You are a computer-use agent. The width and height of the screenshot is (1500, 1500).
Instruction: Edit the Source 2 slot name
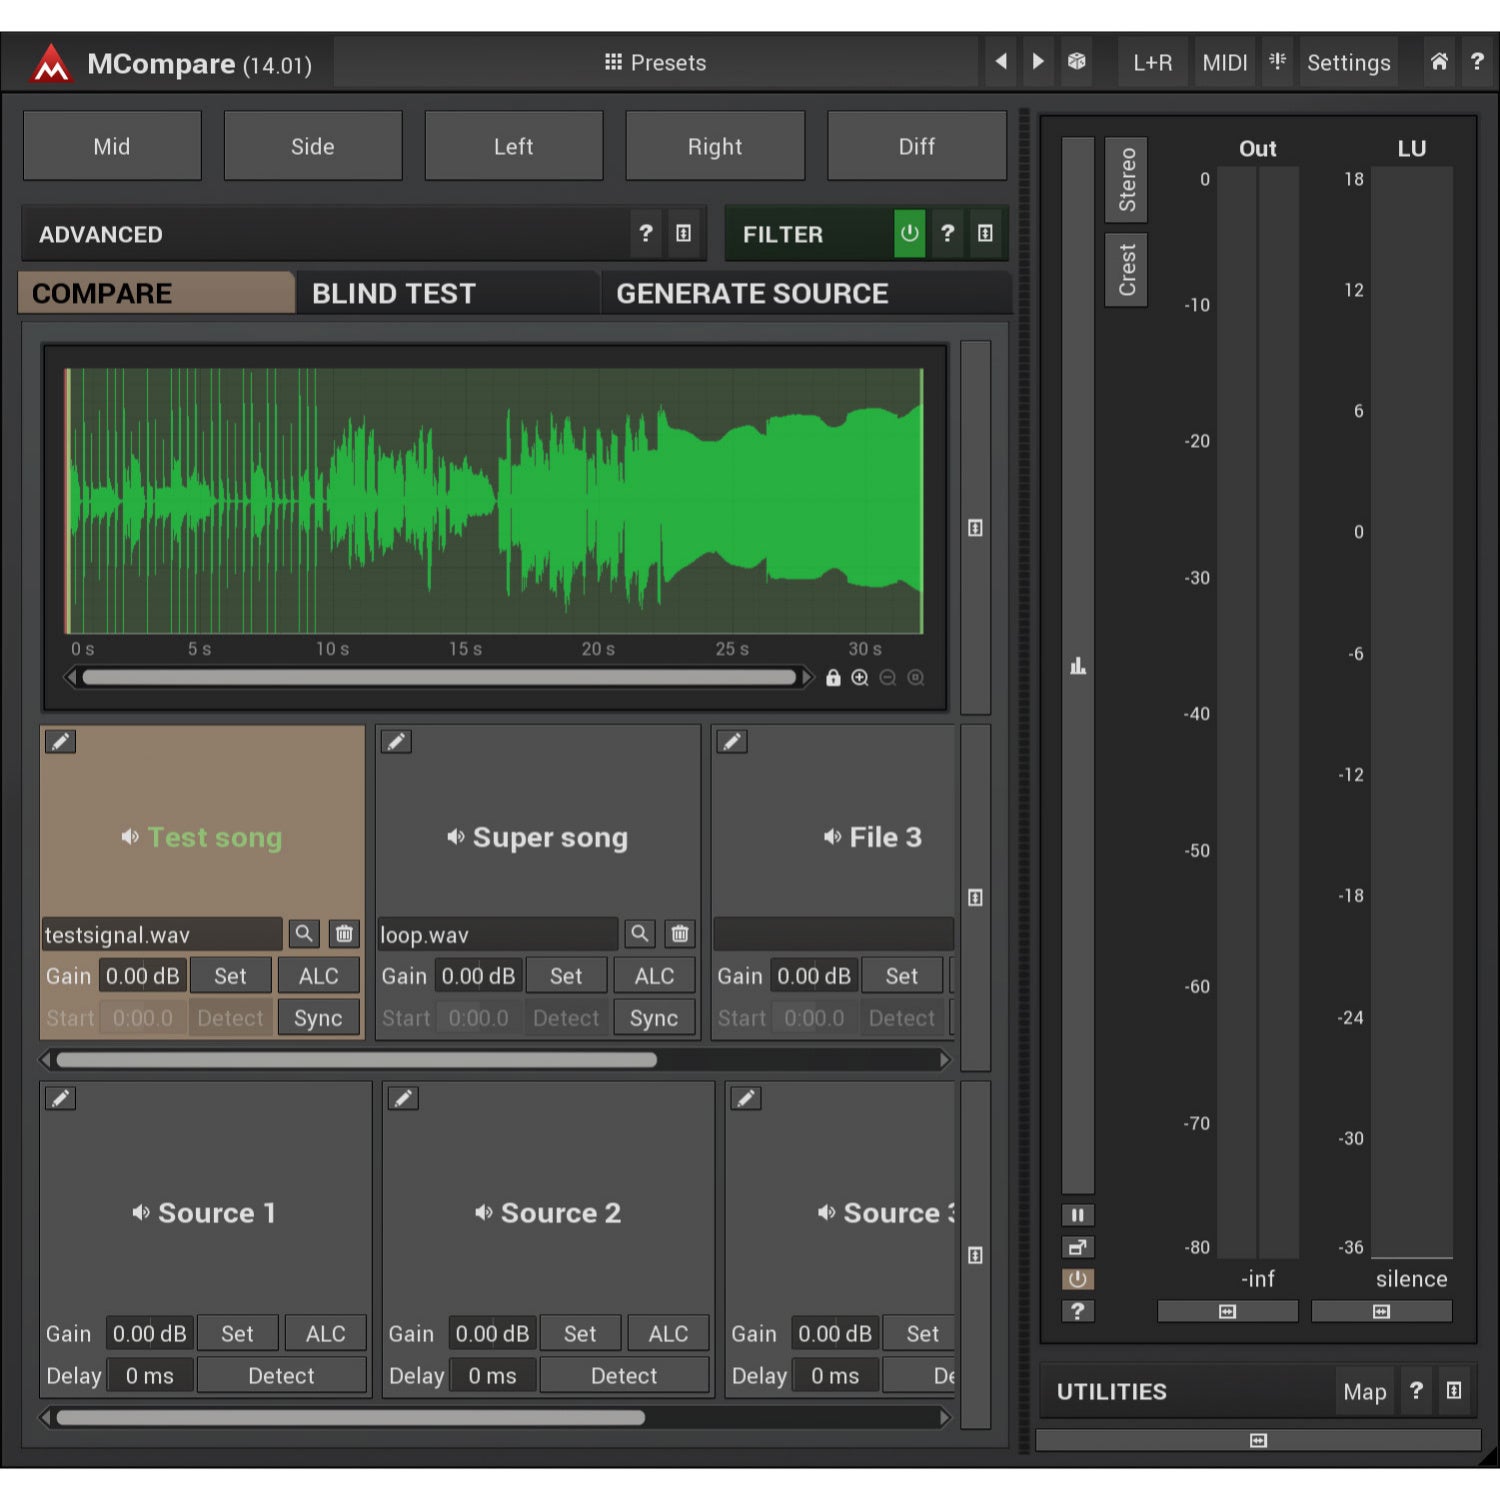(x=404, y=1099)
